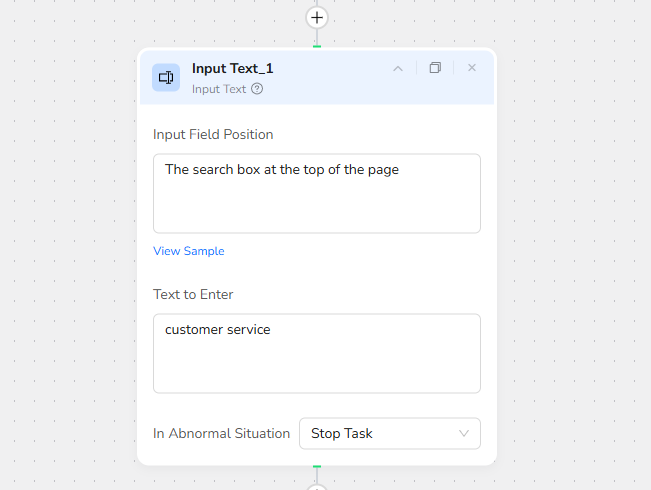Open the In Abnormal Situation dropdown
This screenshot has height=490, width=651.
click(x=389, y=433)
